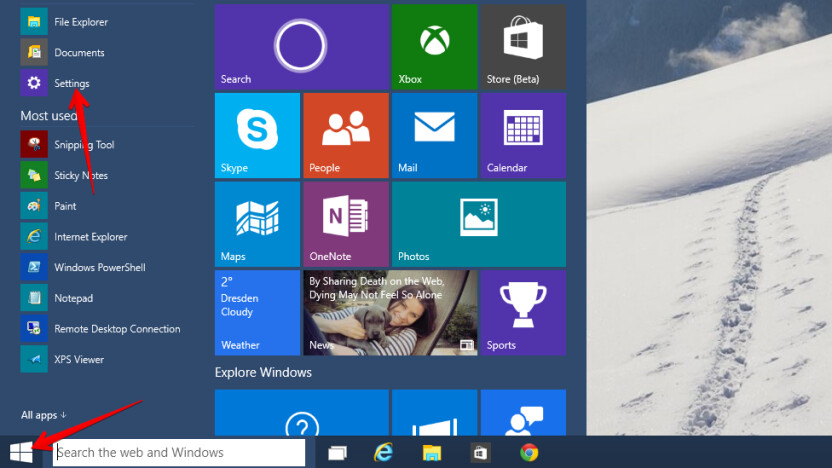Open Store from the taskbar
The image size is (832, 468).
pos(480,453)
